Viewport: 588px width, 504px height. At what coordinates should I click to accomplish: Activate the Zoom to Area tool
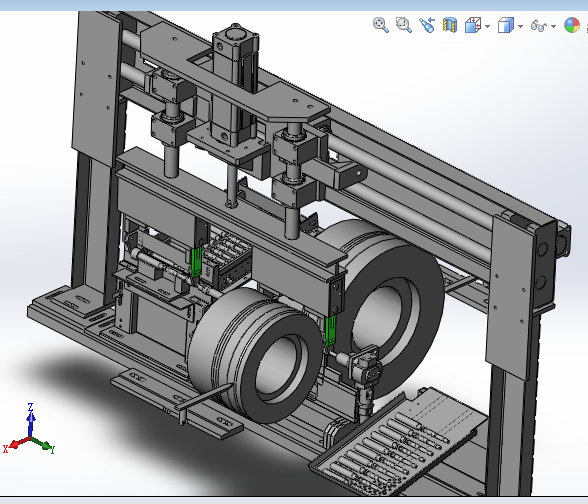[404, 25]
